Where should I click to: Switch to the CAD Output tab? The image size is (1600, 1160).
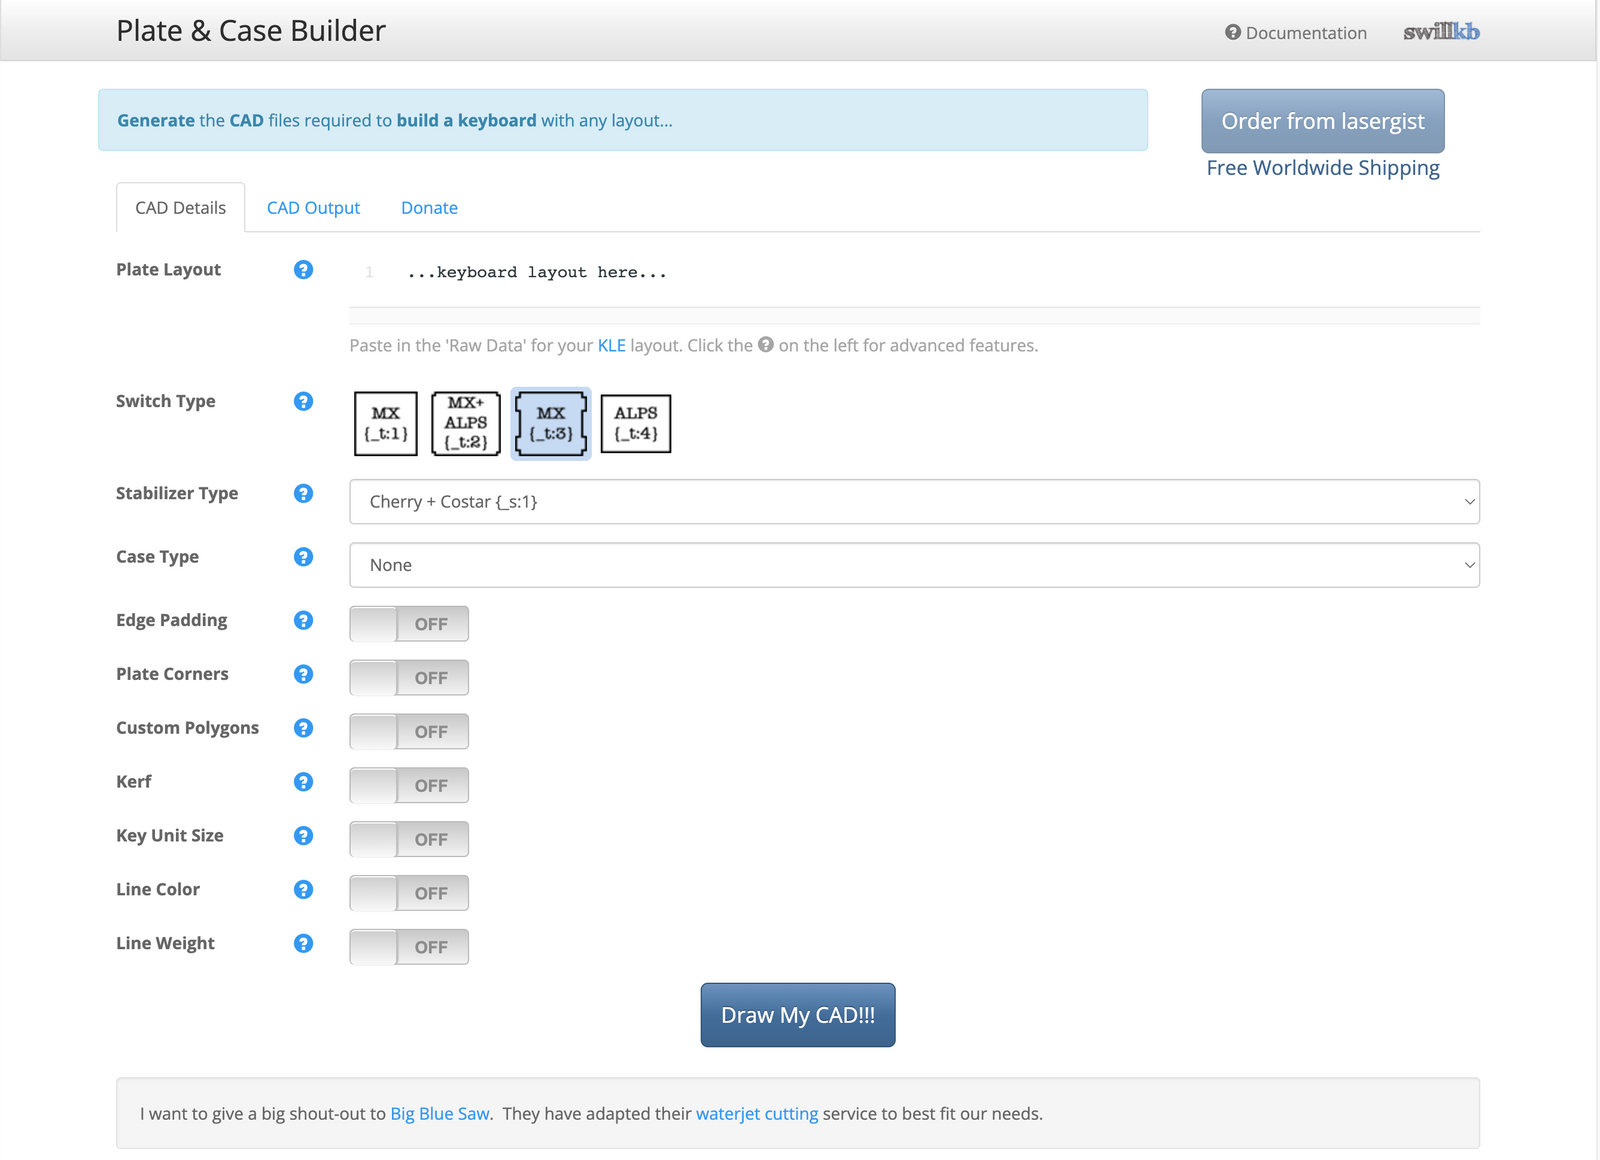click(313, 208)
